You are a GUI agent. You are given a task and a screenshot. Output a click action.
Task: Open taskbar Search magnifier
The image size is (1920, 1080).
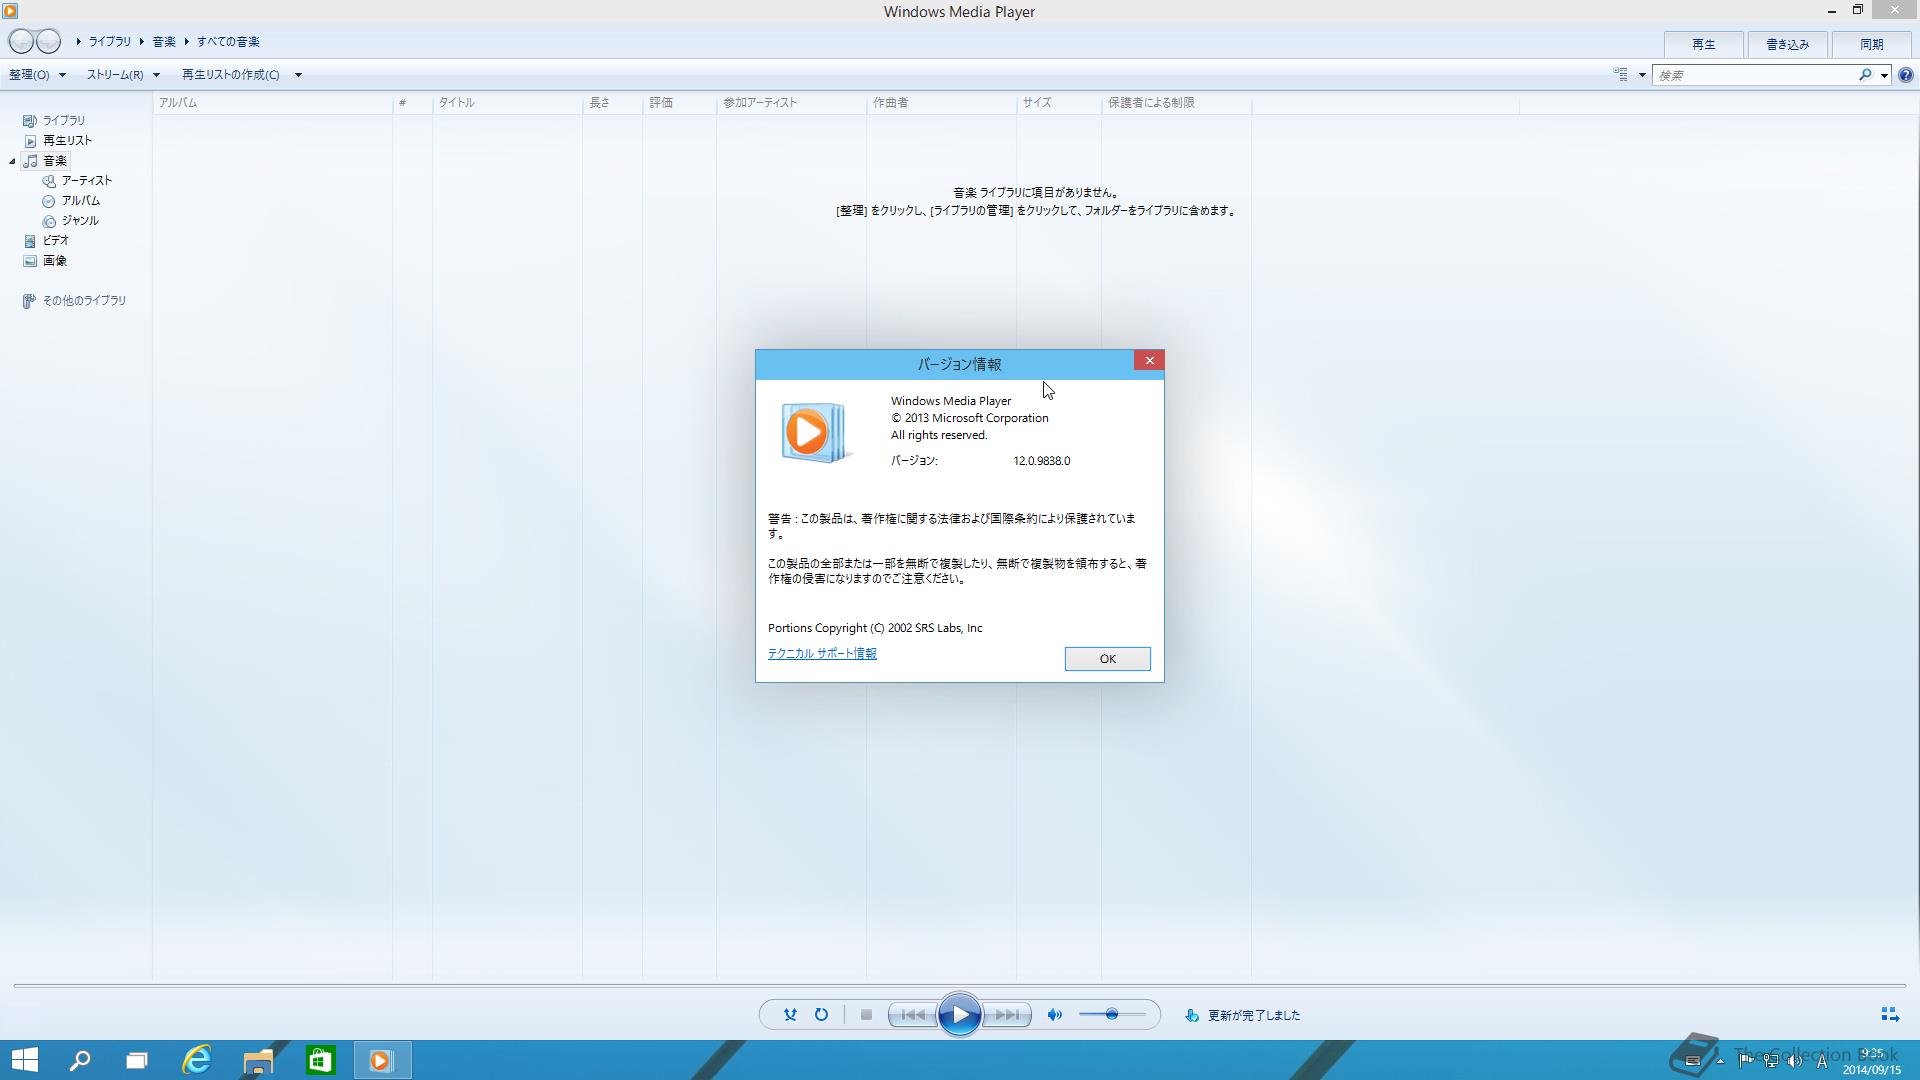point(80,1060)
